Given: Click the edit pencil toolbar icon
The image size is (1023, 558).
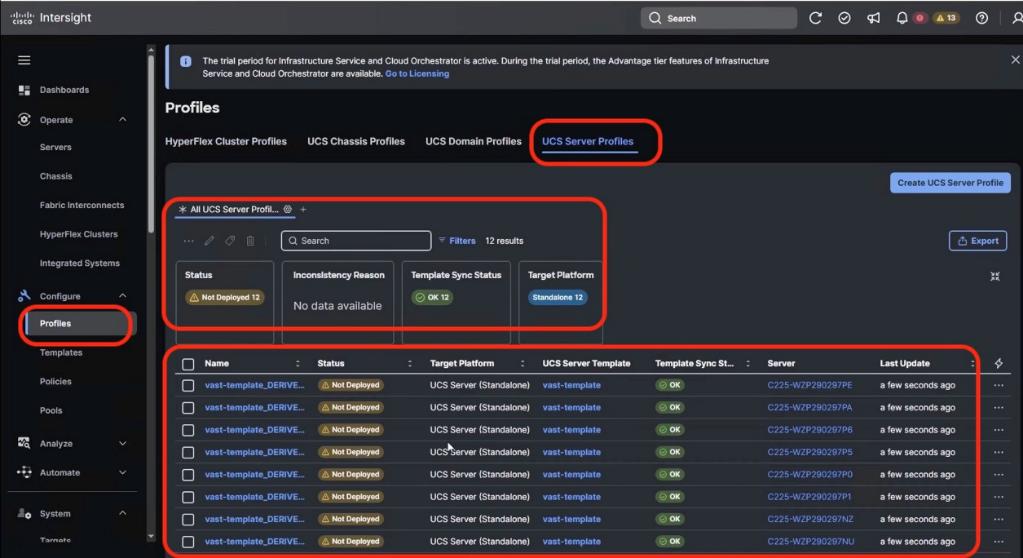Looking at the screenshot, I should coord(209,241).
